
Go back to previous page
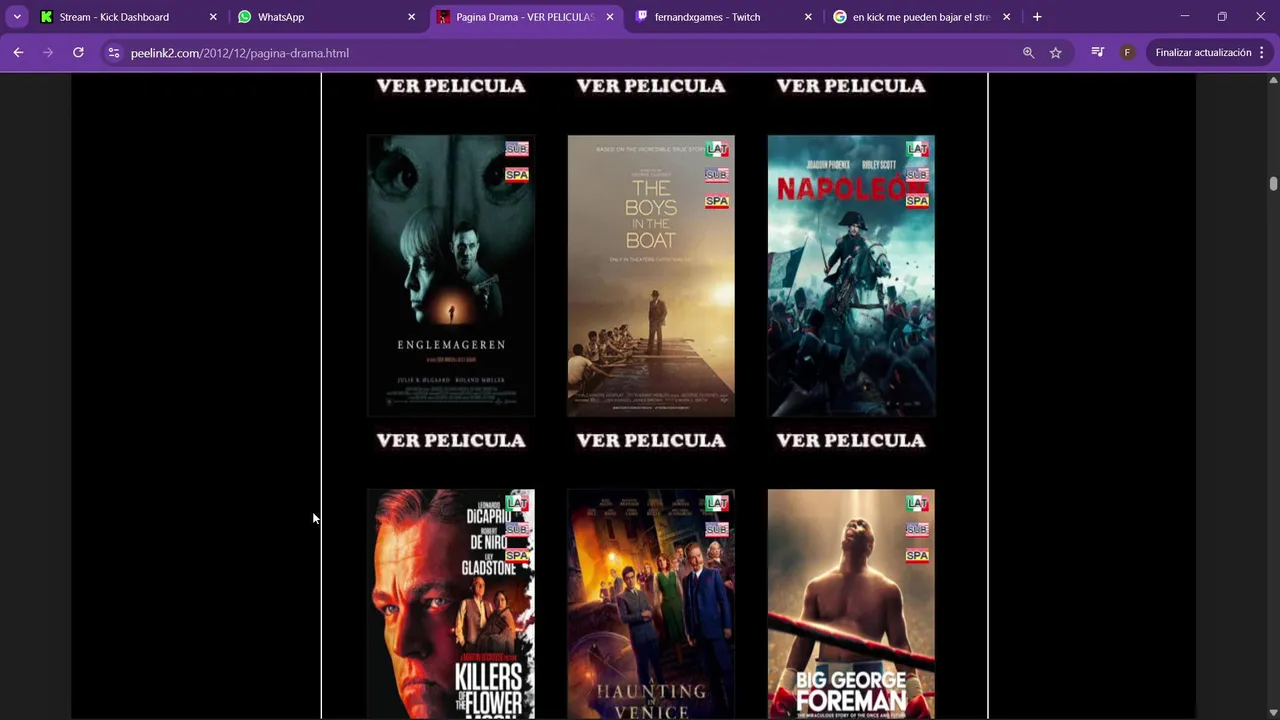point(18,53)
